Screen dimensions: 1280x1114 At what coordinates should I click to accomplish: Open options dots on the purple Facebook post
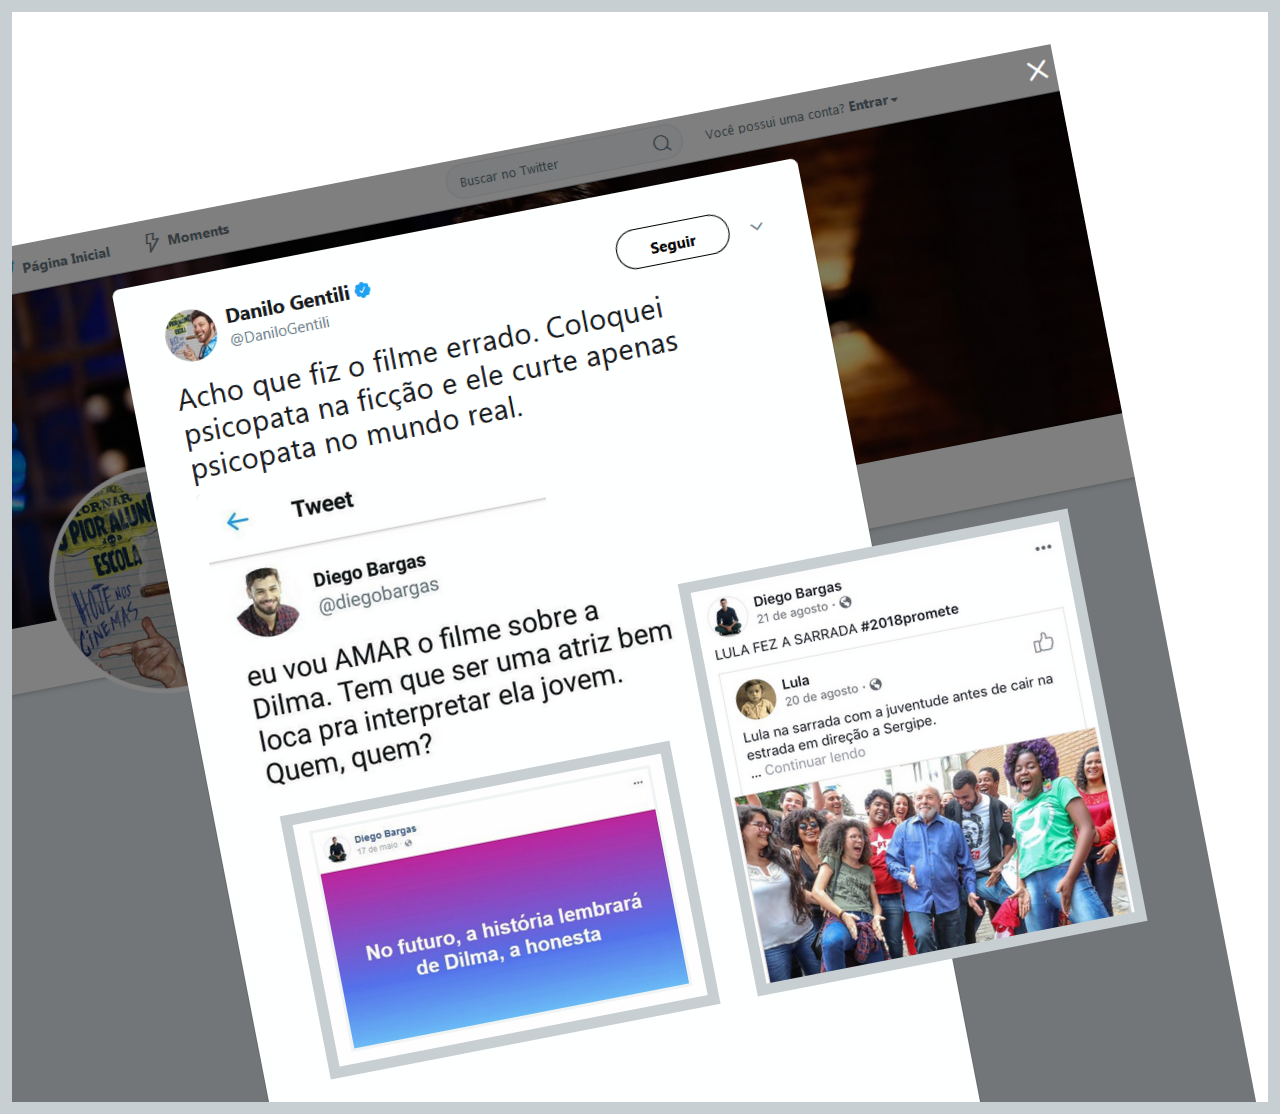click(638, 783)
